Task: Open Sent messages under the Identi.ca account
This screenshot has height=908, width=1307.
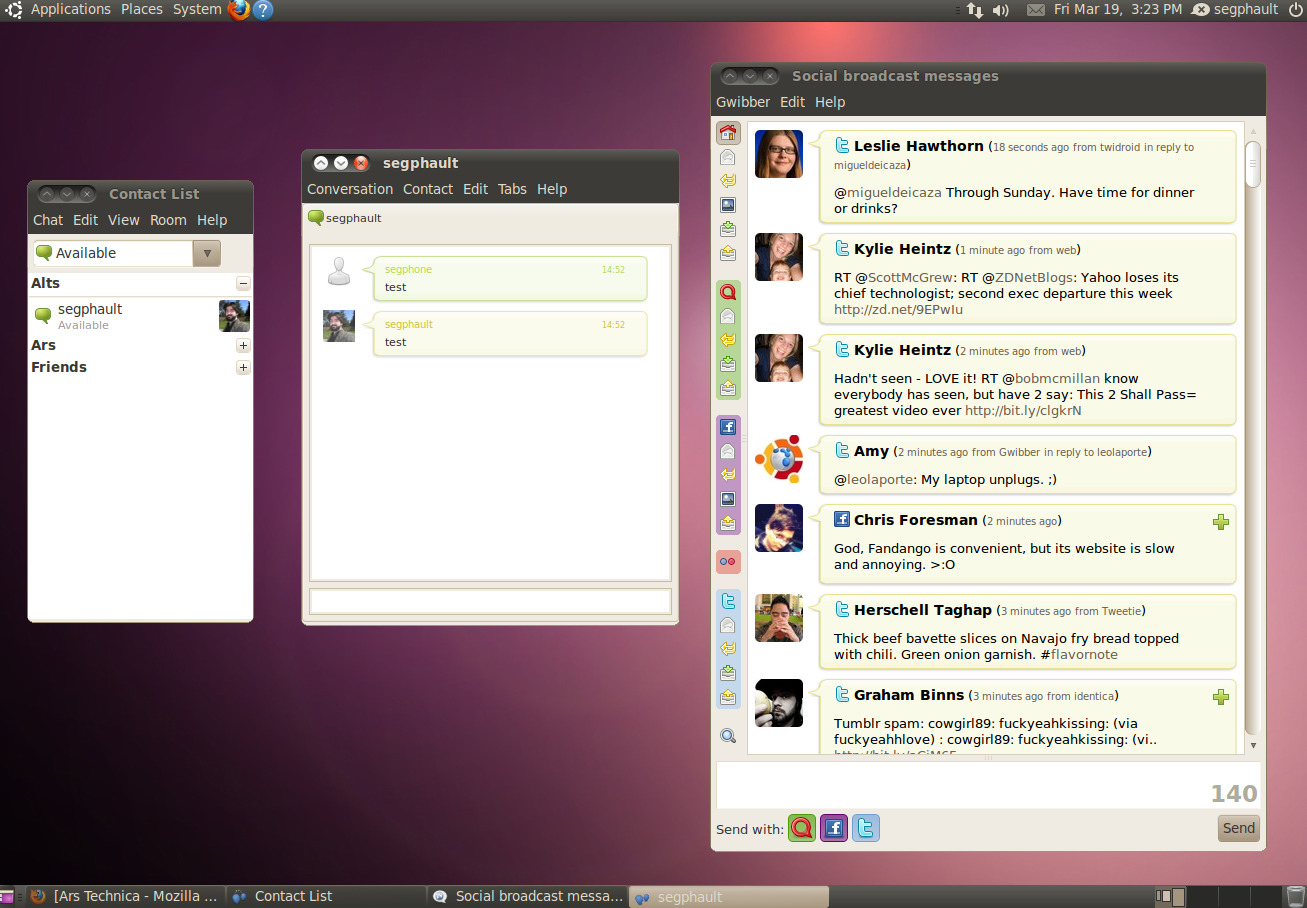Action: 728,388
